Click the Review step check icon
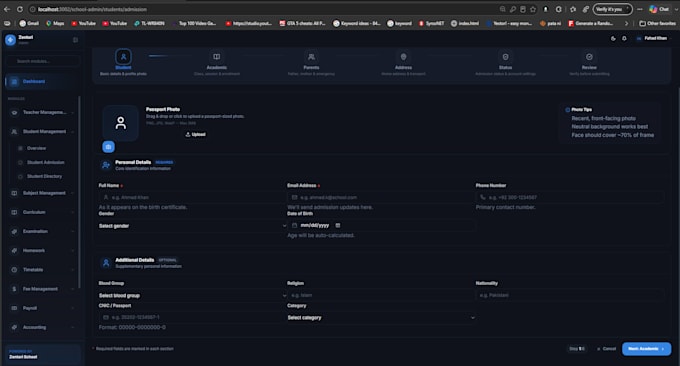The height and width of the screenshot is (366, 680). (589, 57)
